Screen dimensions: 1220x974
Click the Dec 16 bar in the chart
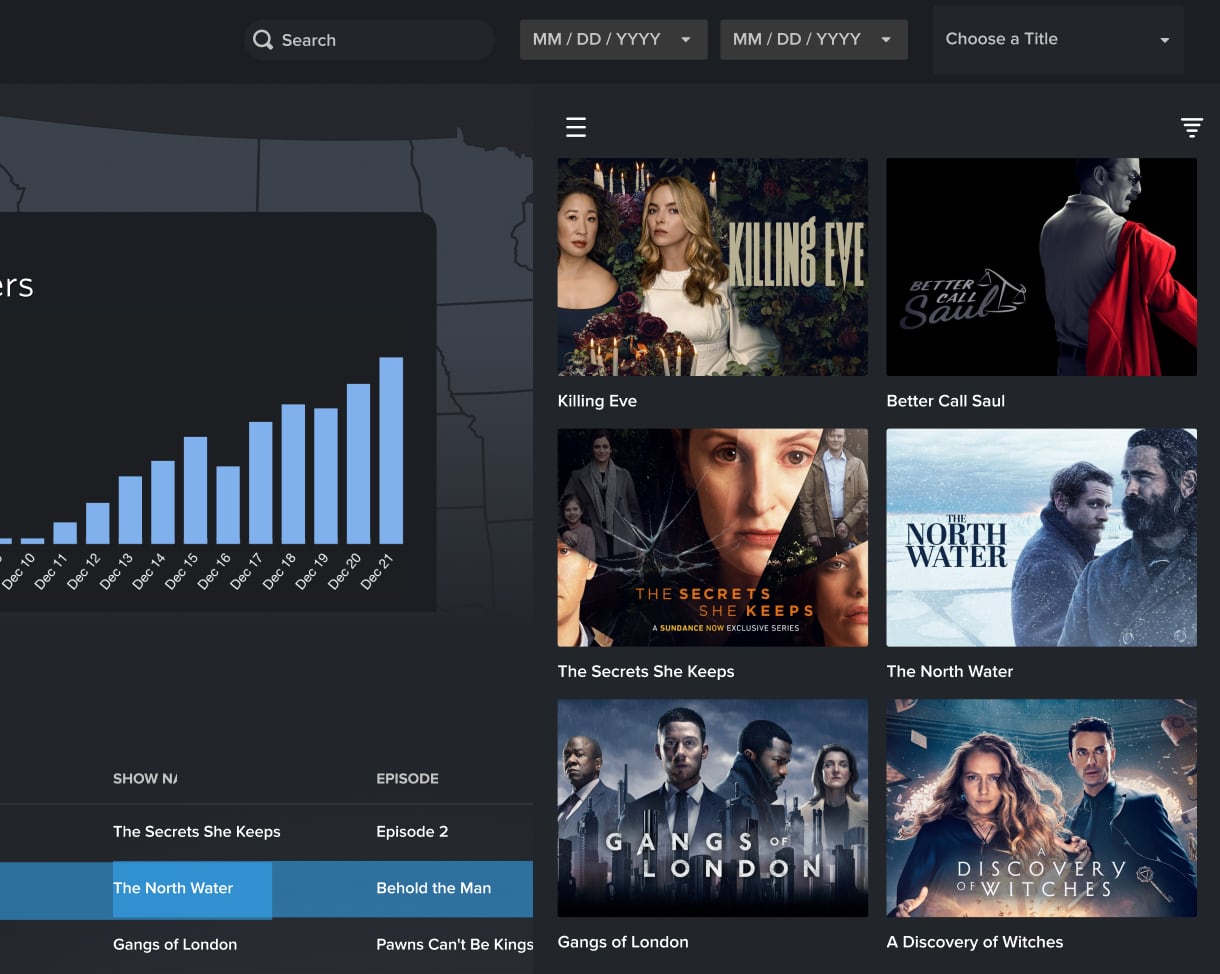[228, 505]
